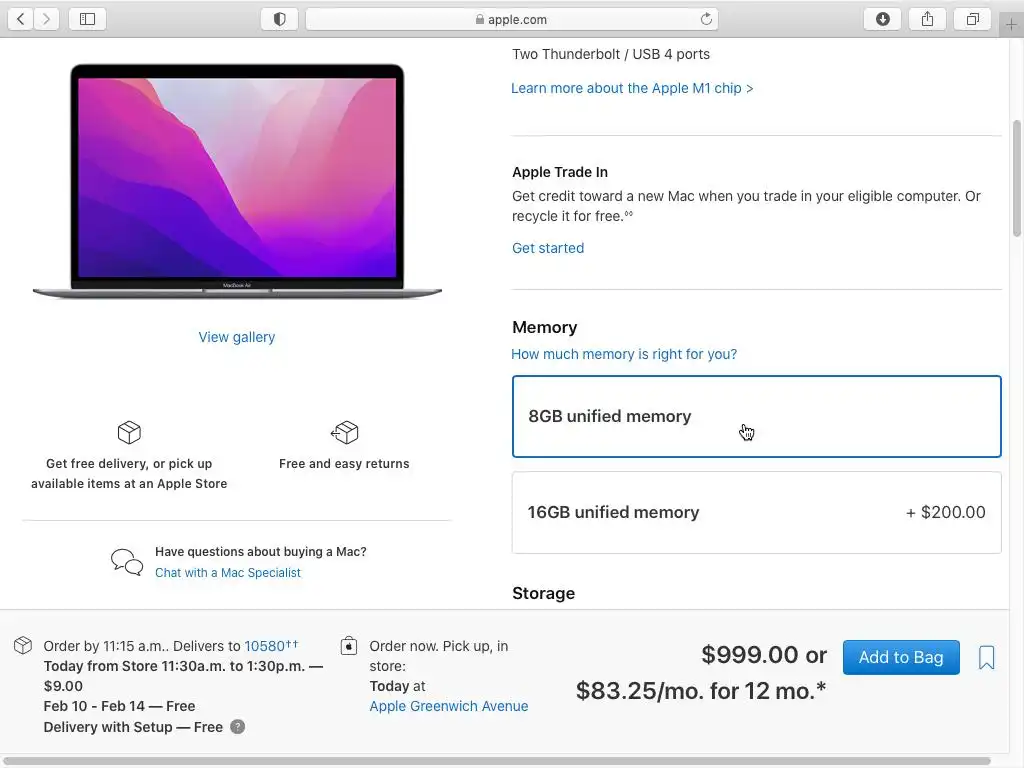Go back using Safari's back arrow
Screen dimensions: 1024x768
pyautogui.click(x=21, y=19)
